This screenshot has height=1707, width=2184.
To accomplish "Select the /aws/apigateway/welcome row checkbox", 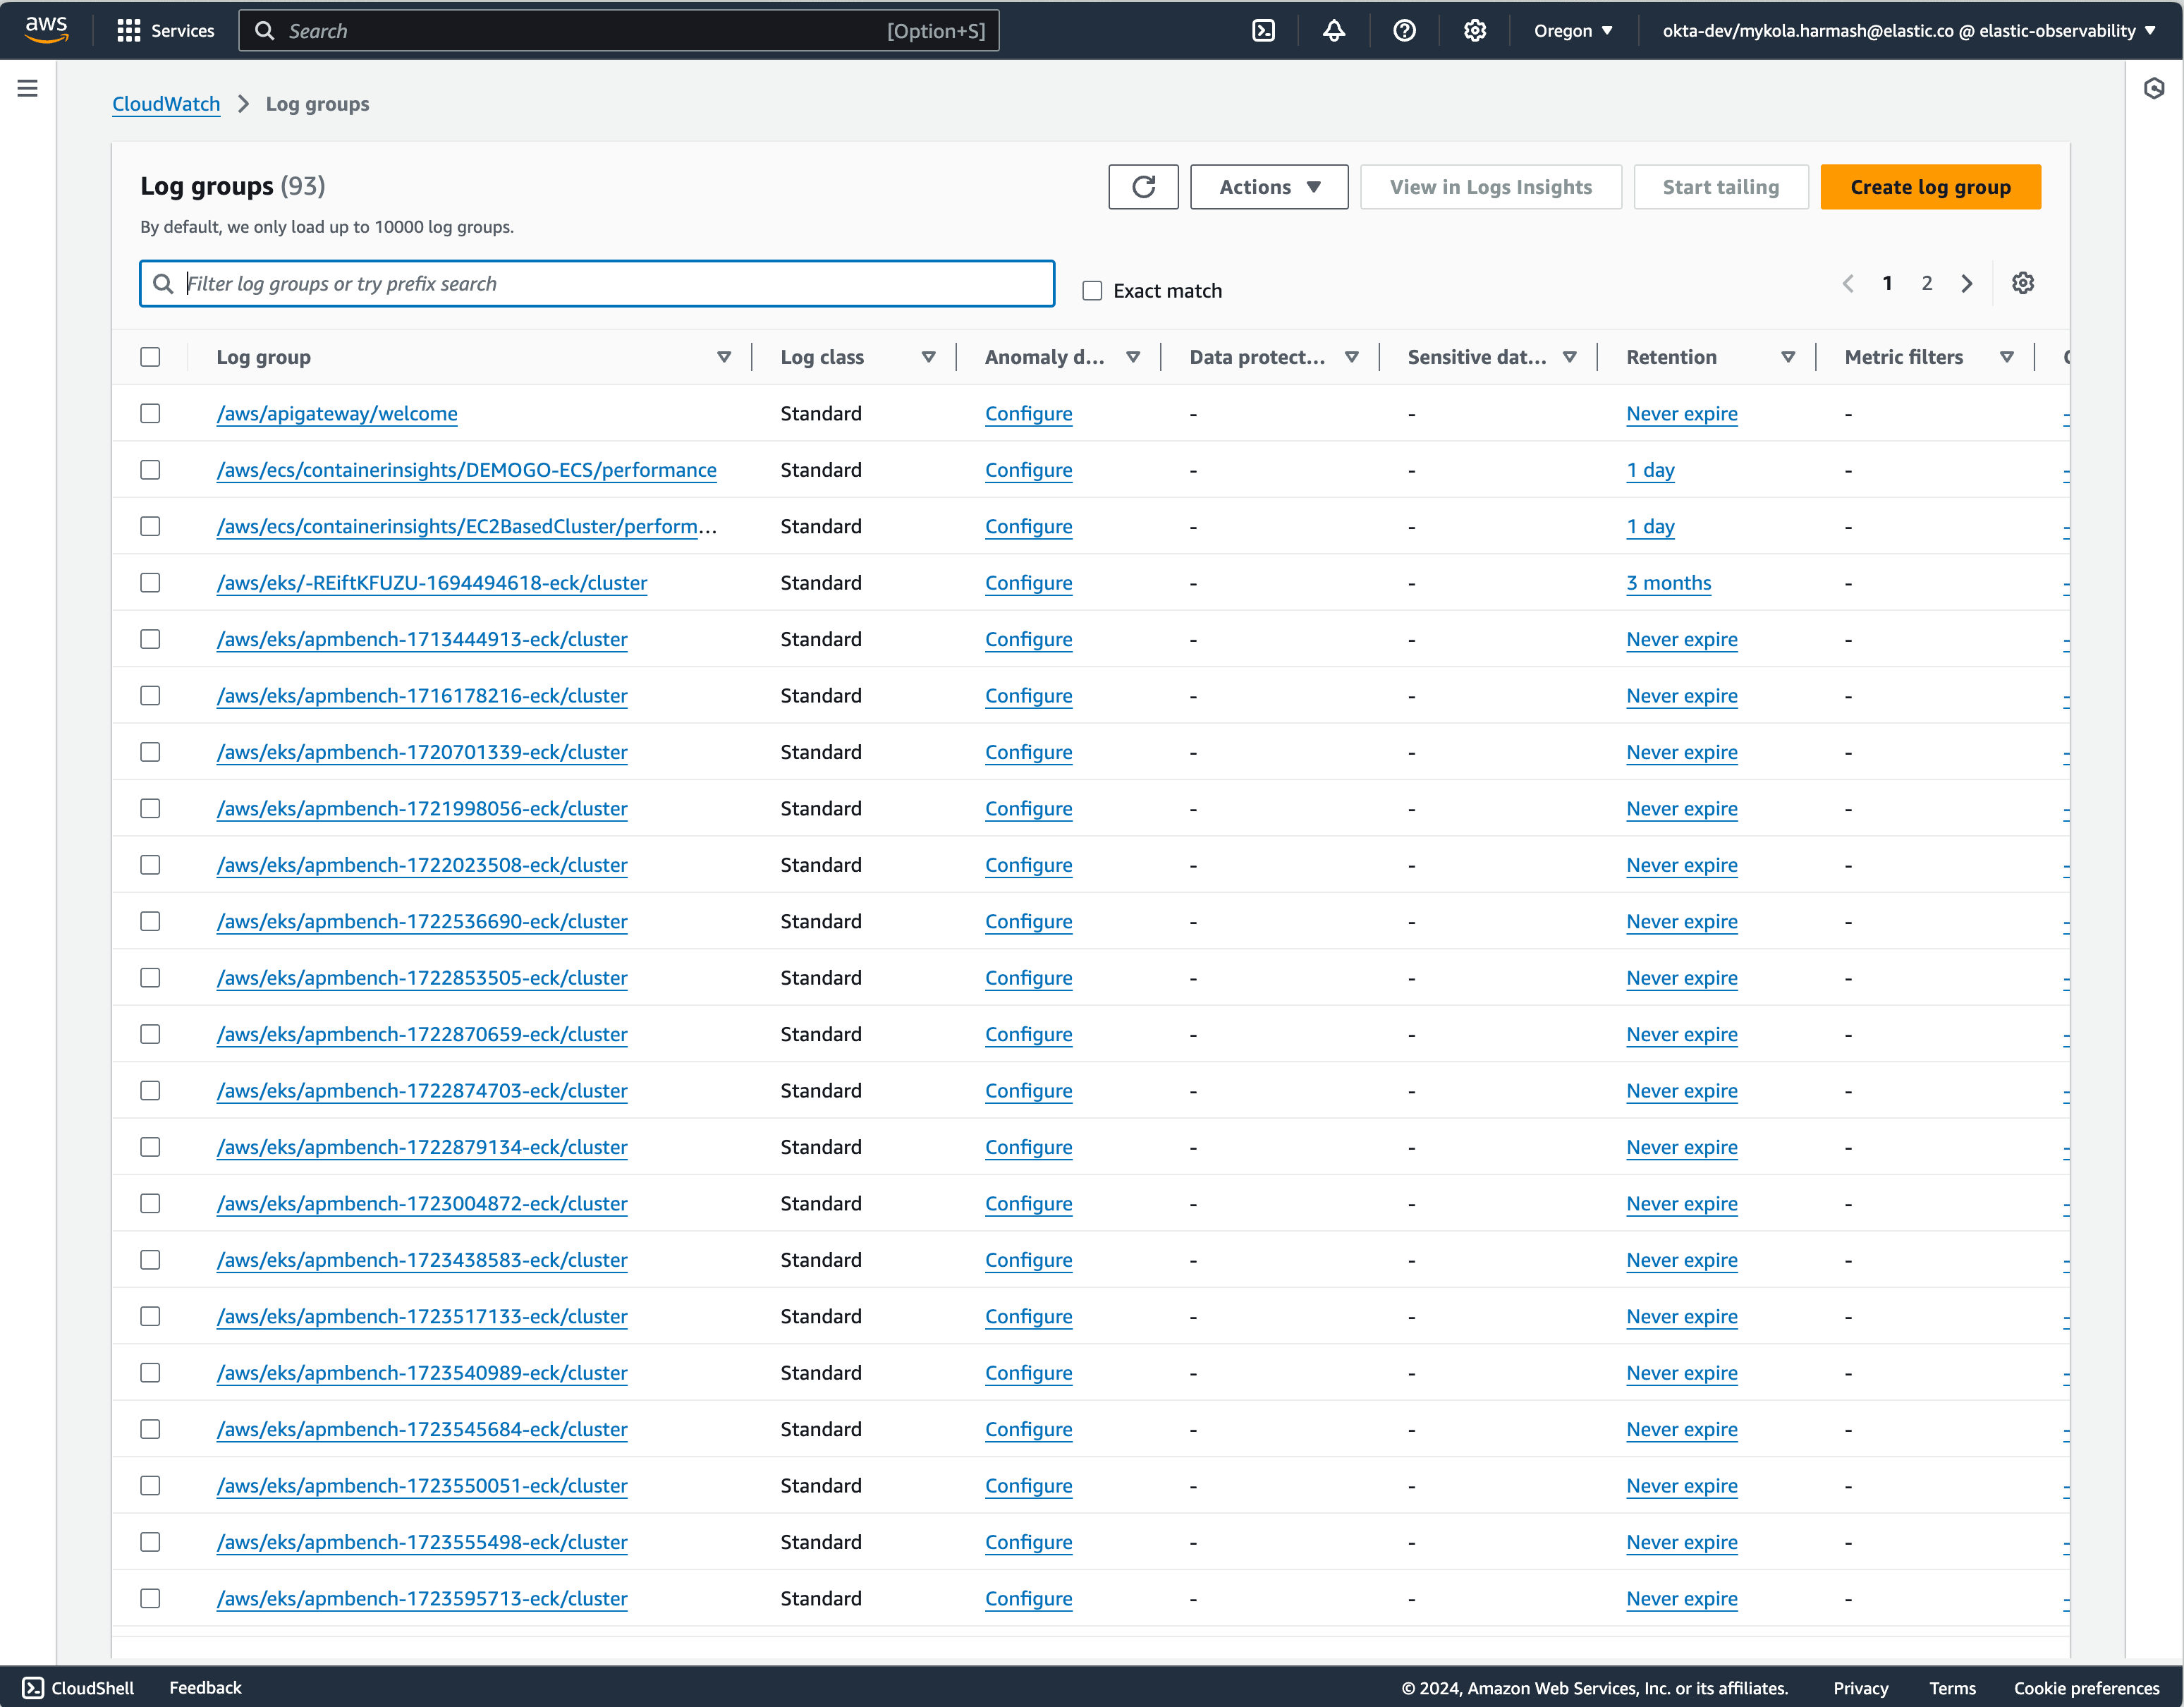I will pos(150,413).
